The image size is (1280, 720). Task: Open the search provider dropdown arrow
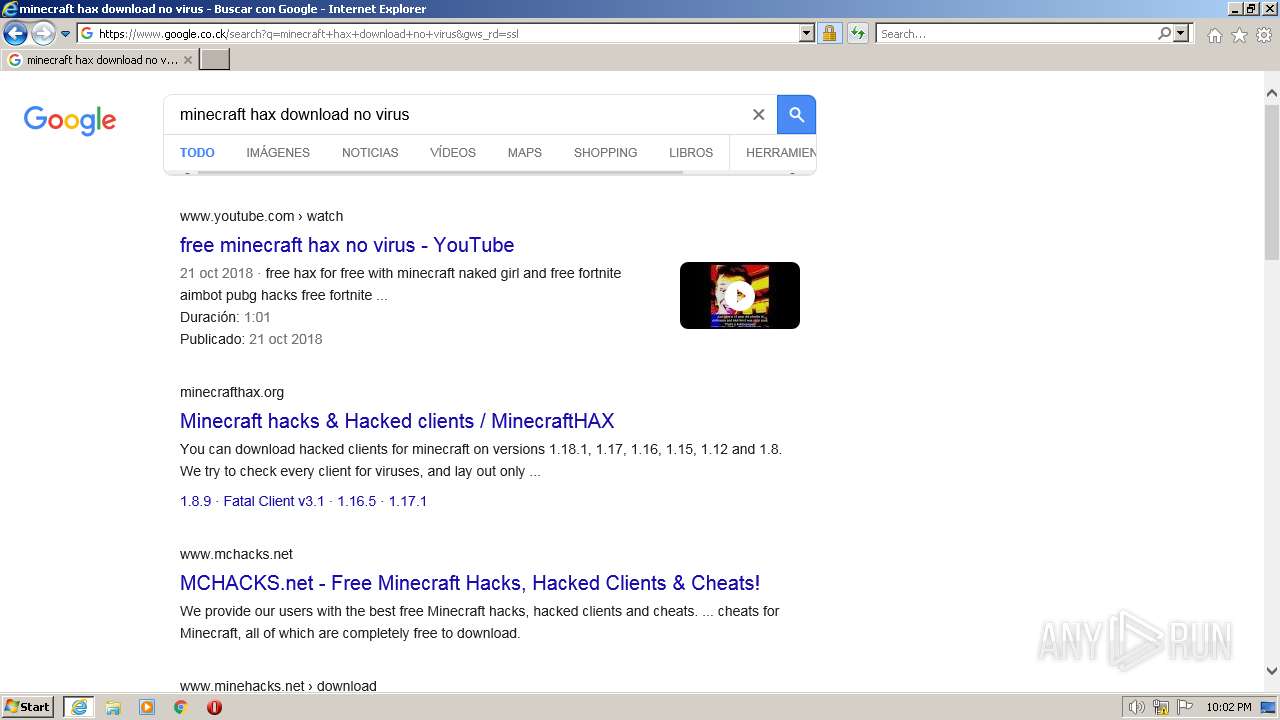[1181, 33]
